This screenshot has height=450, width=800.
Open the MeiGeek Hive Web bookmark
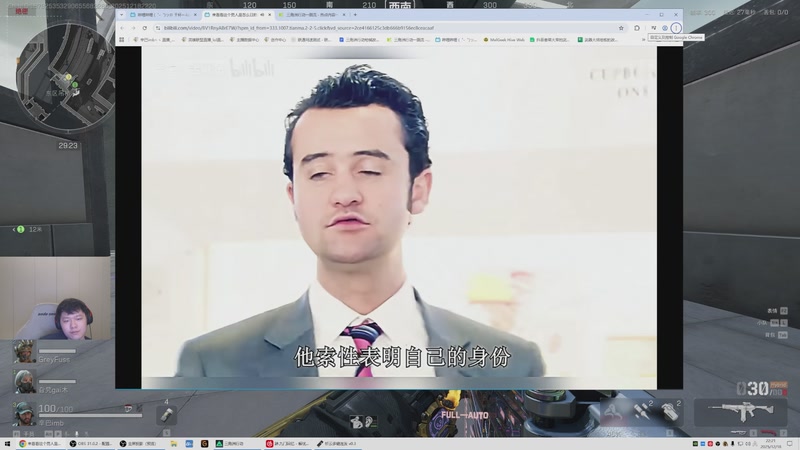[504, 39]
